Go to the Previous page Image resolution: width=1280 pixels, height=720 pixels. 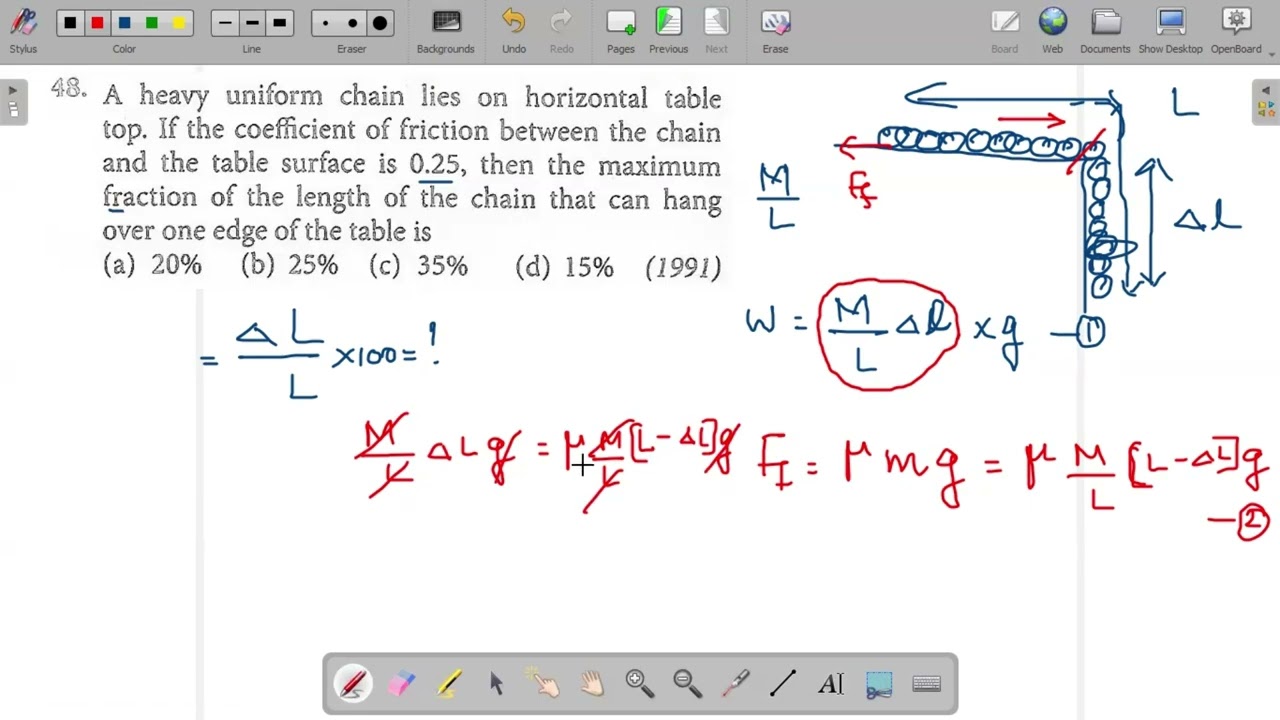point(668,31)
